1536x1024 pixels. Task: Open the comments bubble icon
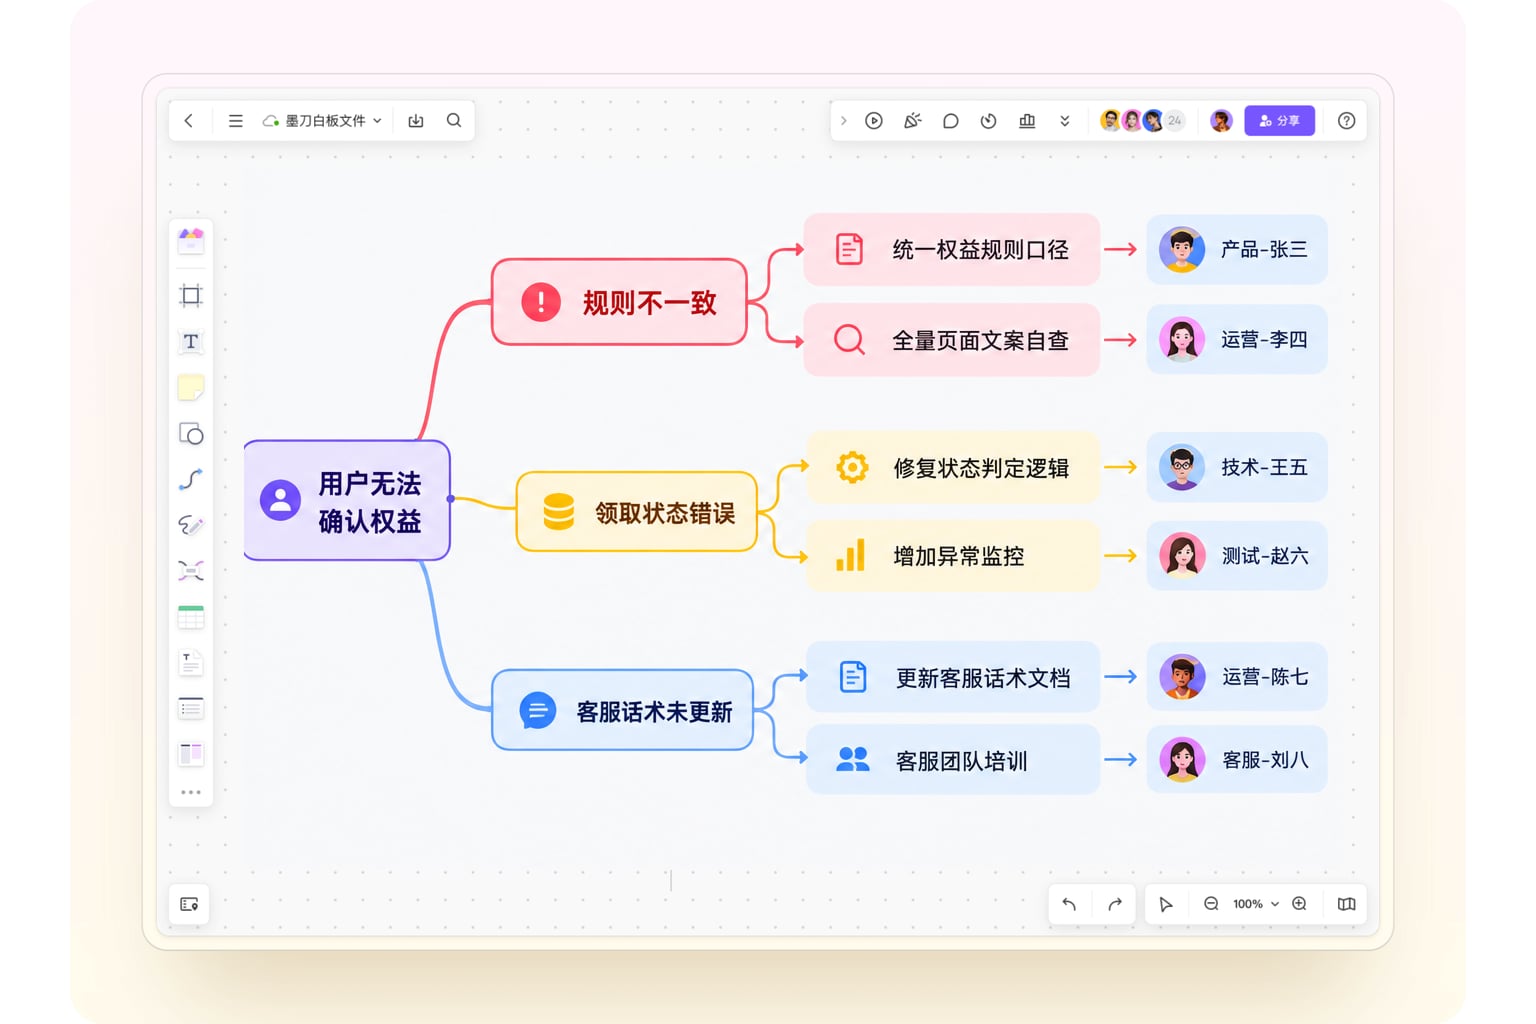[951, 121]
